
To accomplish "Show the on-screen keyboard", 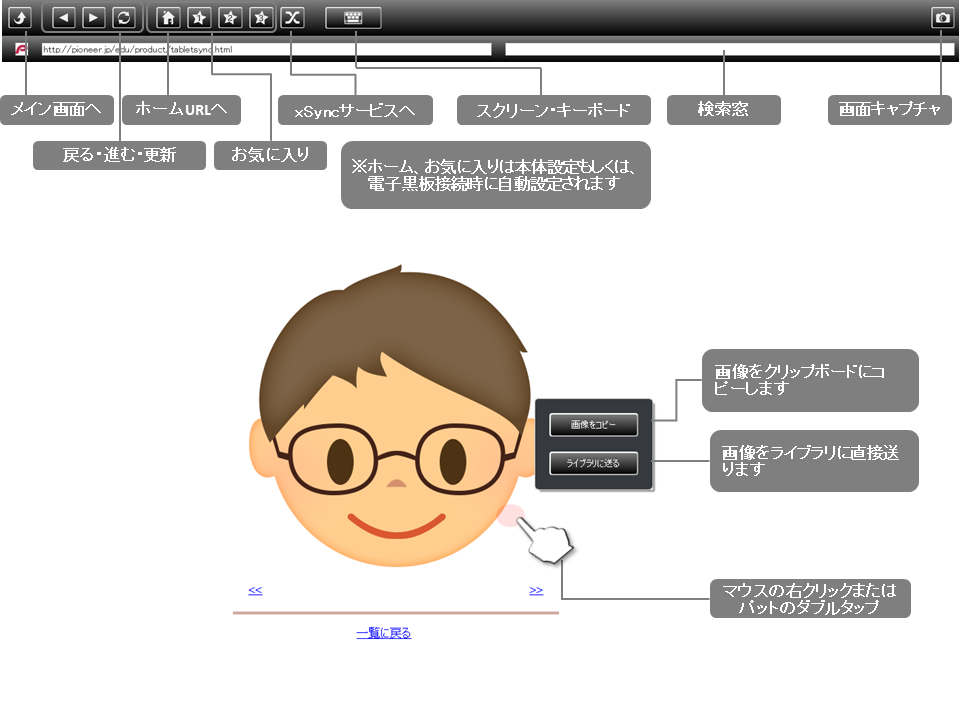I will coord(353,18).
